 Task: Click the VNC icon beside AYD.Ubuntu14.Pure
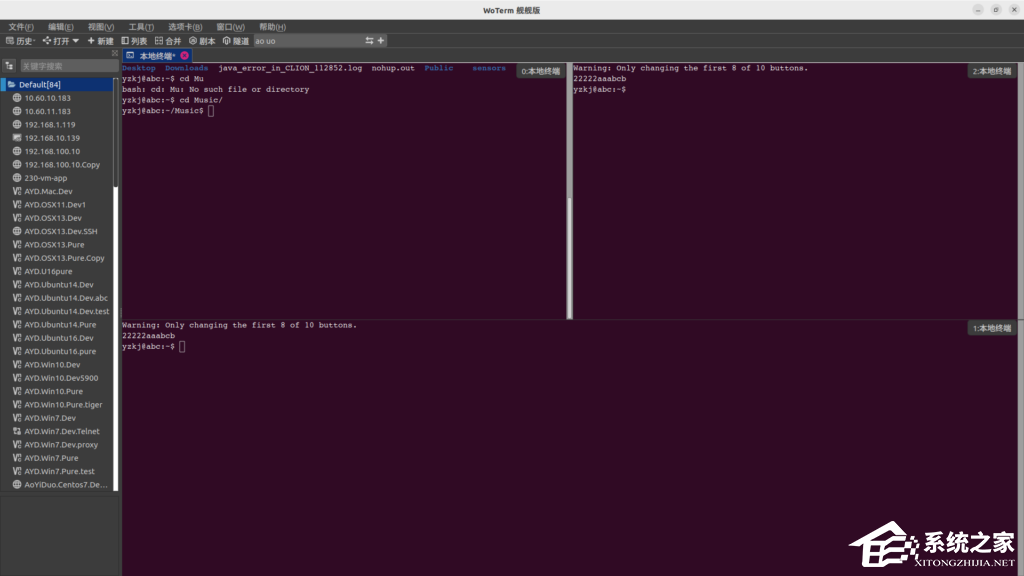[17, 325]
